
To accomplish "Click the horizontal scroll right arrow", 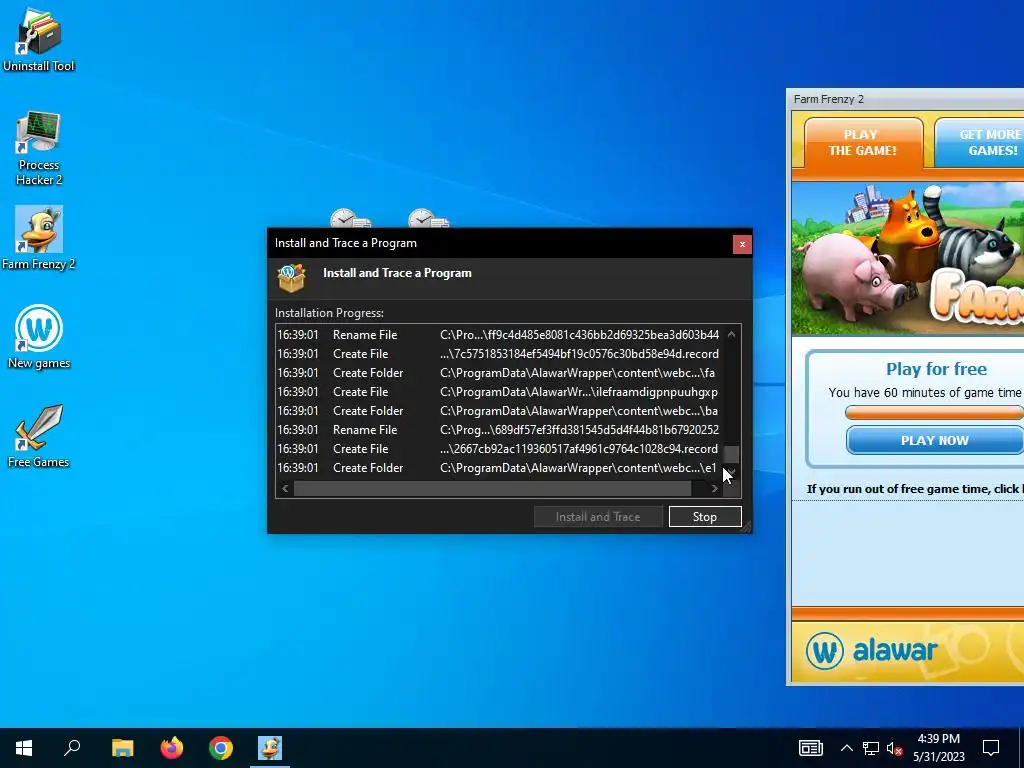I will click(x=714, y=488).
